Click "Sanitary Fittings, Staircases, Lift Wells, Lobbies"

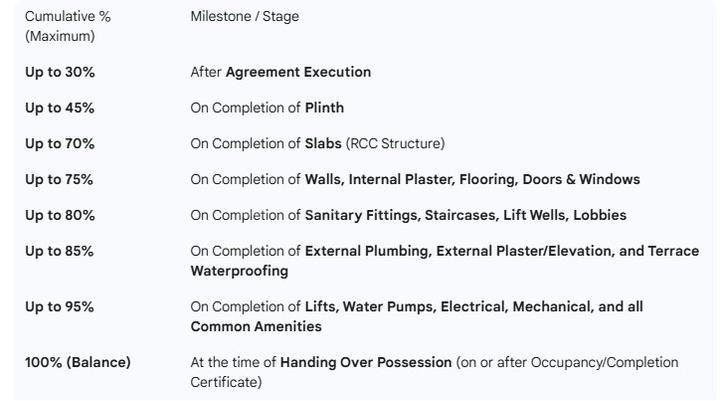point(465,215)
